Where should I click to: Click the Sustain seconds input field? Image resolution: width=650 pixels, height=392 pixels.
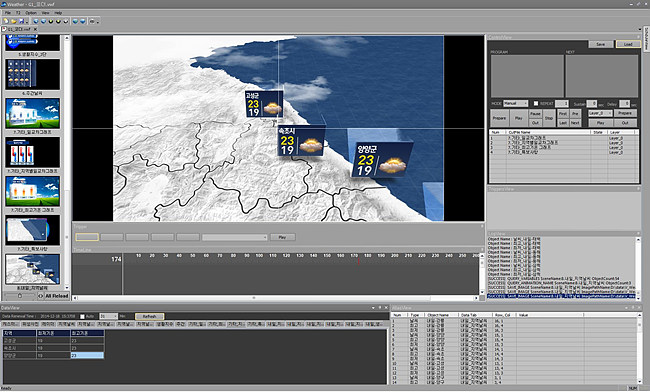(592, 103)
